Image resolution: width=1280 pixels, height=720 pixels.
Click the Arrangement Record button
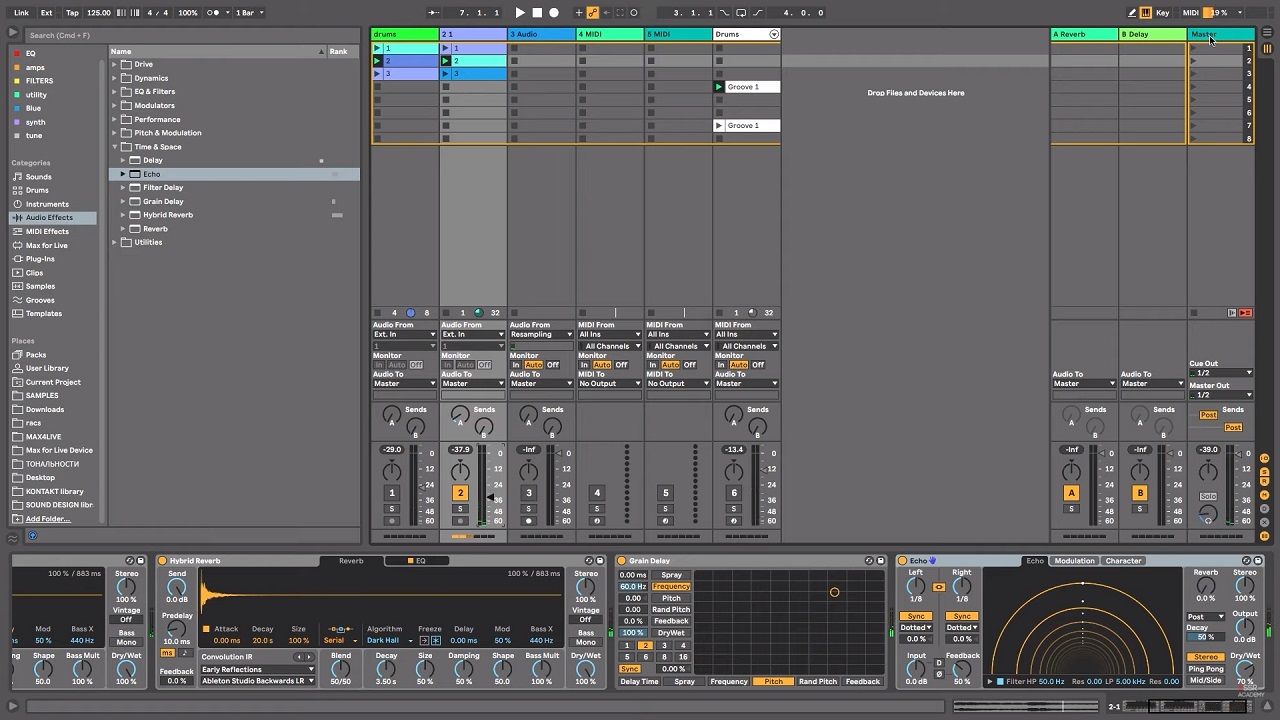point(554,13)
